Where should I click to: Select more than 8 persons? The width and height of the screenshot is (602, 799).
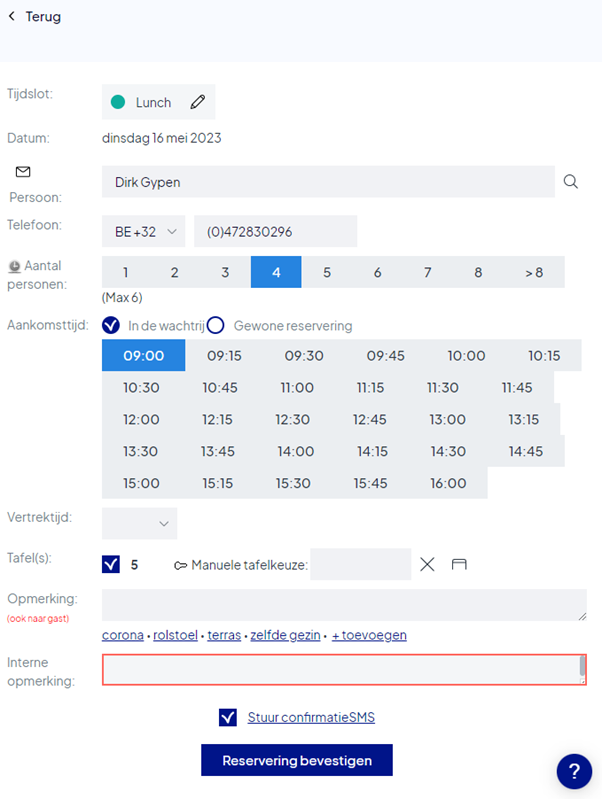tap(534, 272)
